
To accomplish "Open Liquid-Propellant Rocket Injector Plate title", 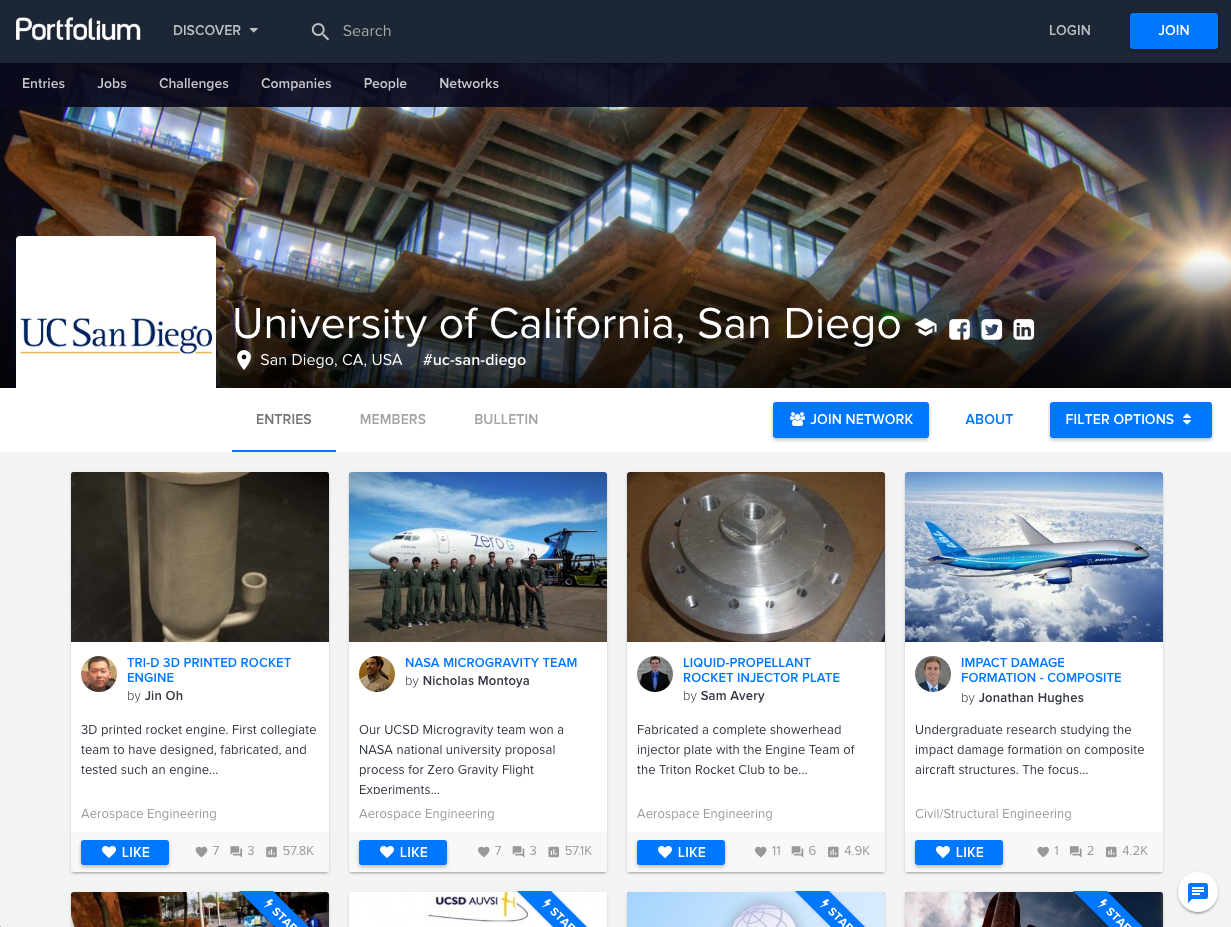I will 761,670.
